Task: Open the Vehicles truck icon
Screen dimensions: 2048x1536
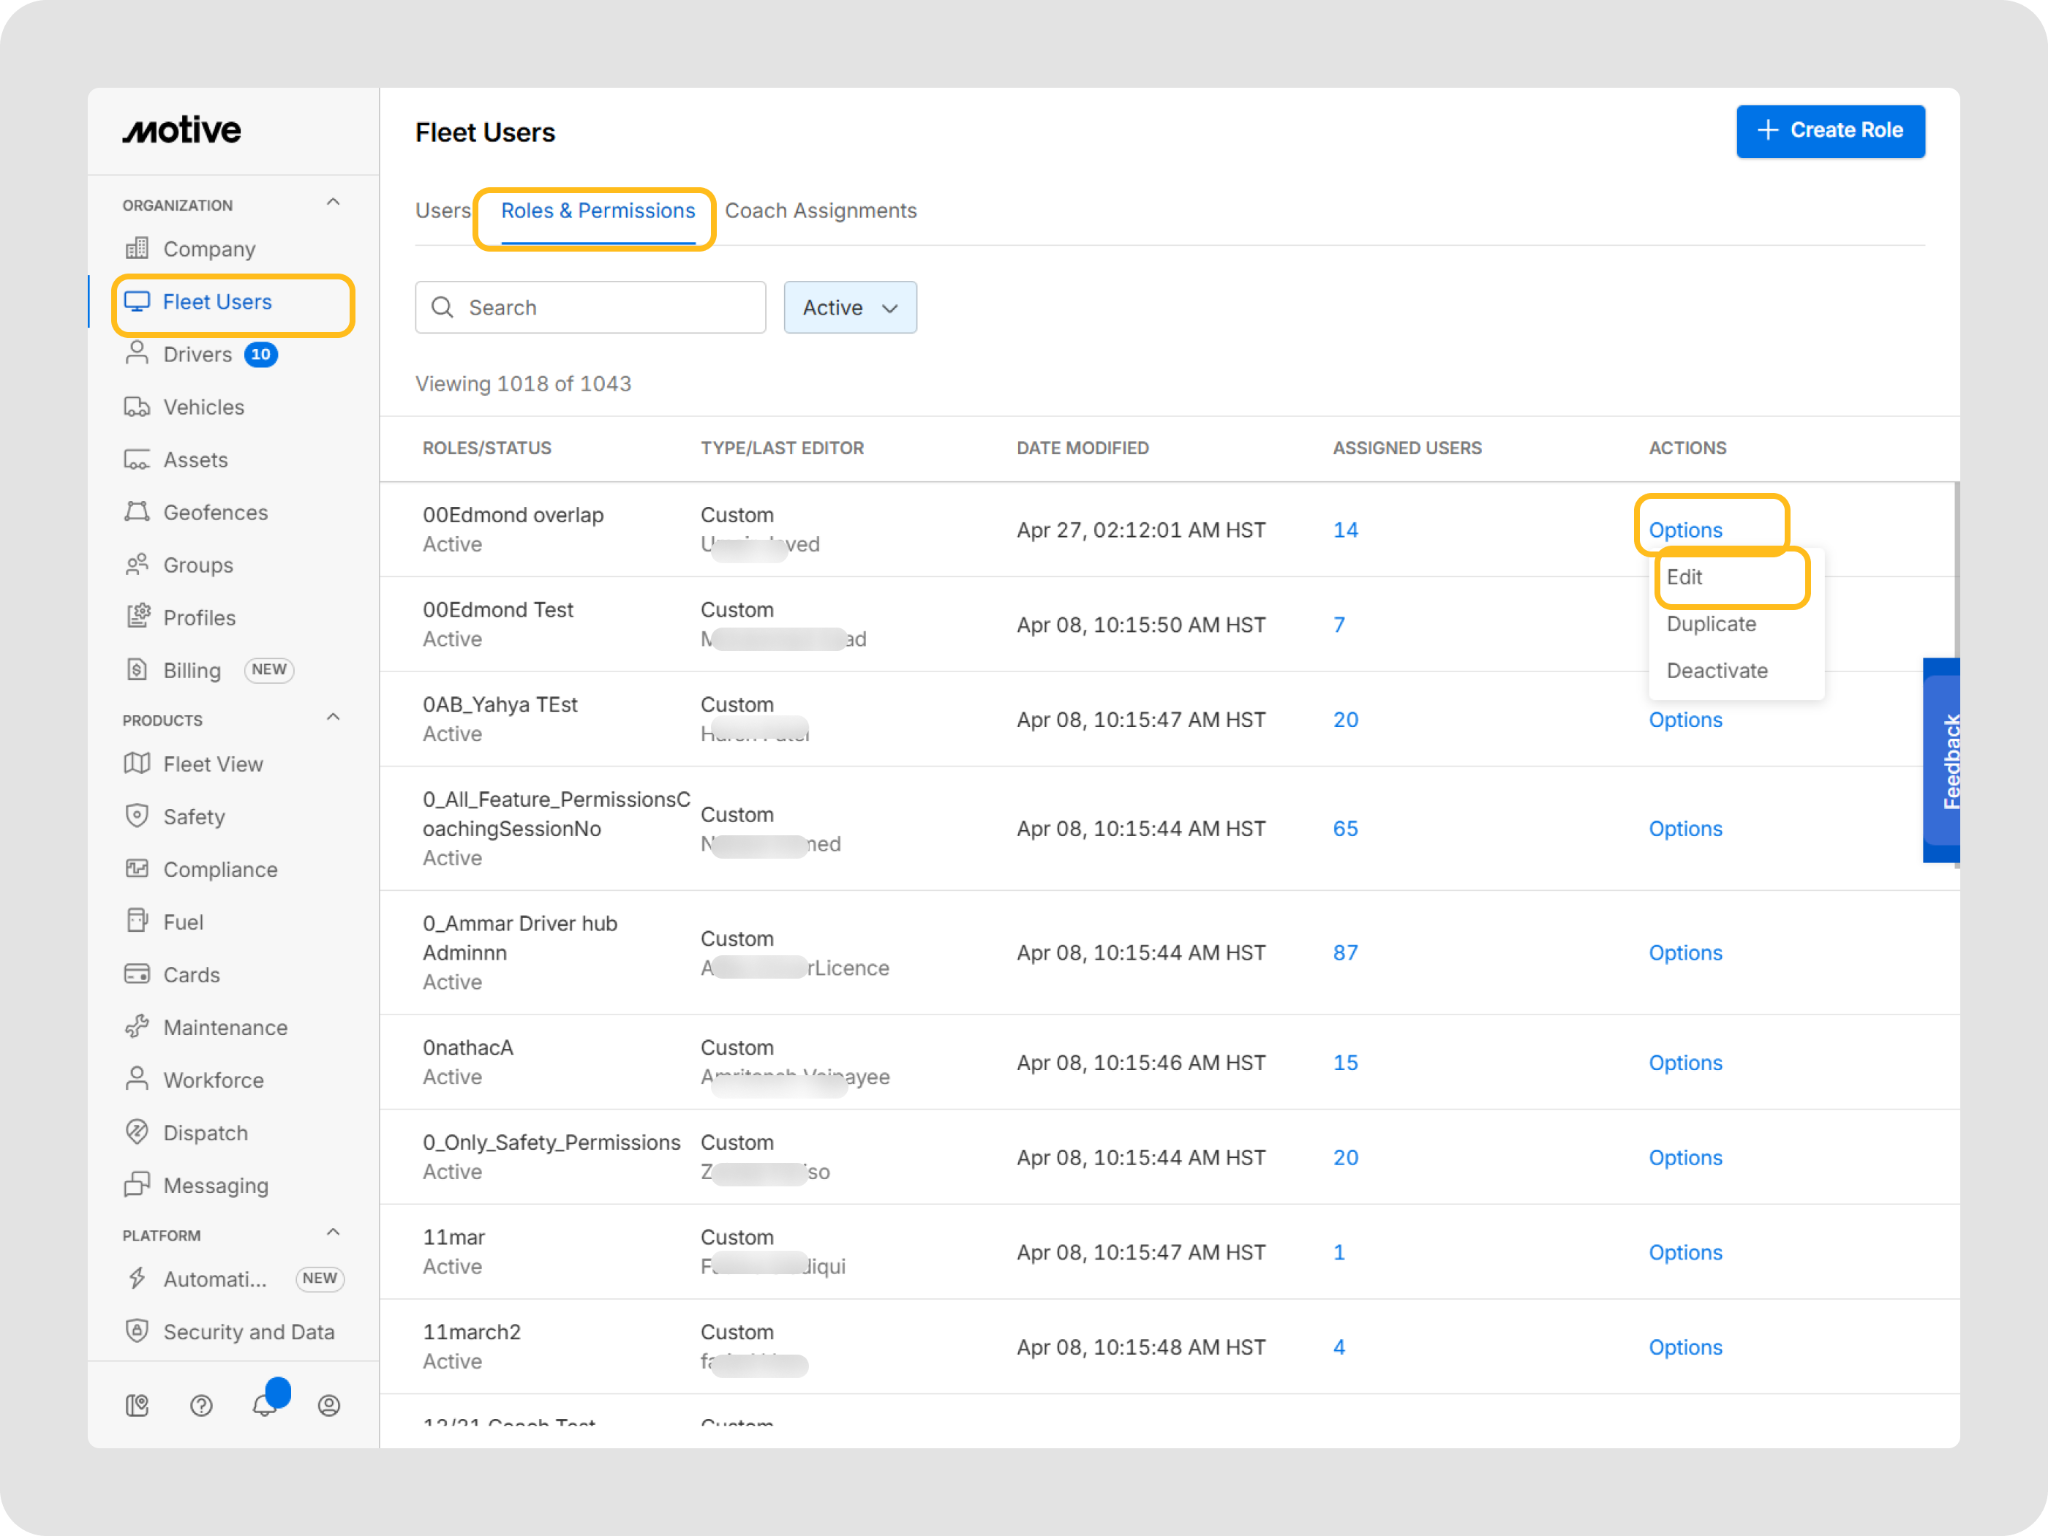Action: click(137, 407)
